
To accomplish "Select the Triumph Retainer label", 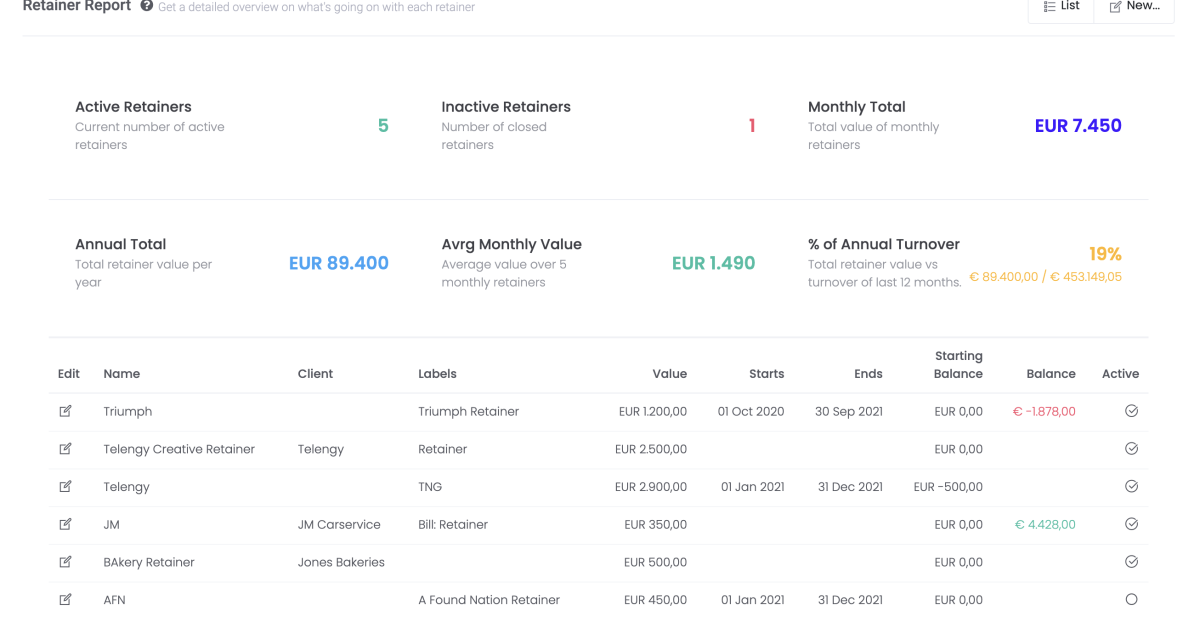I will [468, 411].
